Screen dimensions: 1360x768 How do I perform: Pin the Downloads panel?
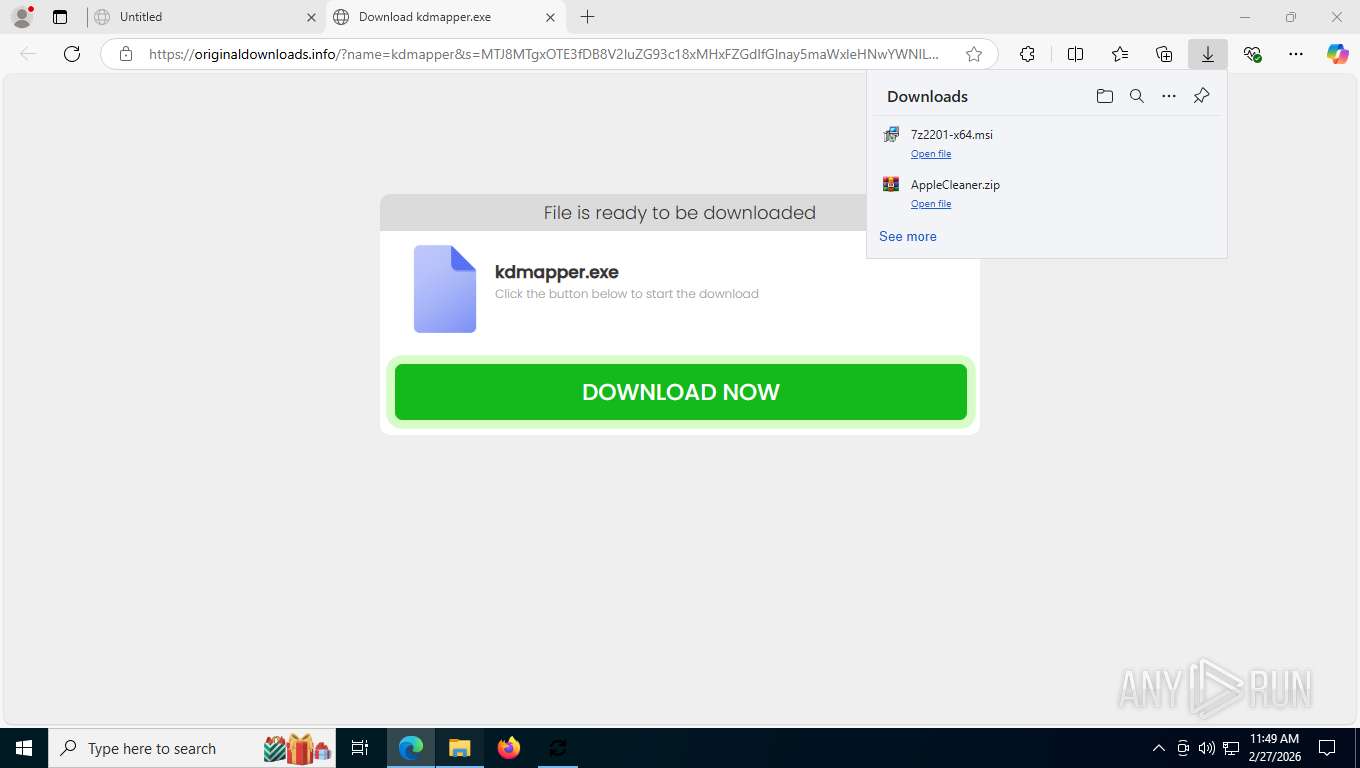tap(1202, 96)
